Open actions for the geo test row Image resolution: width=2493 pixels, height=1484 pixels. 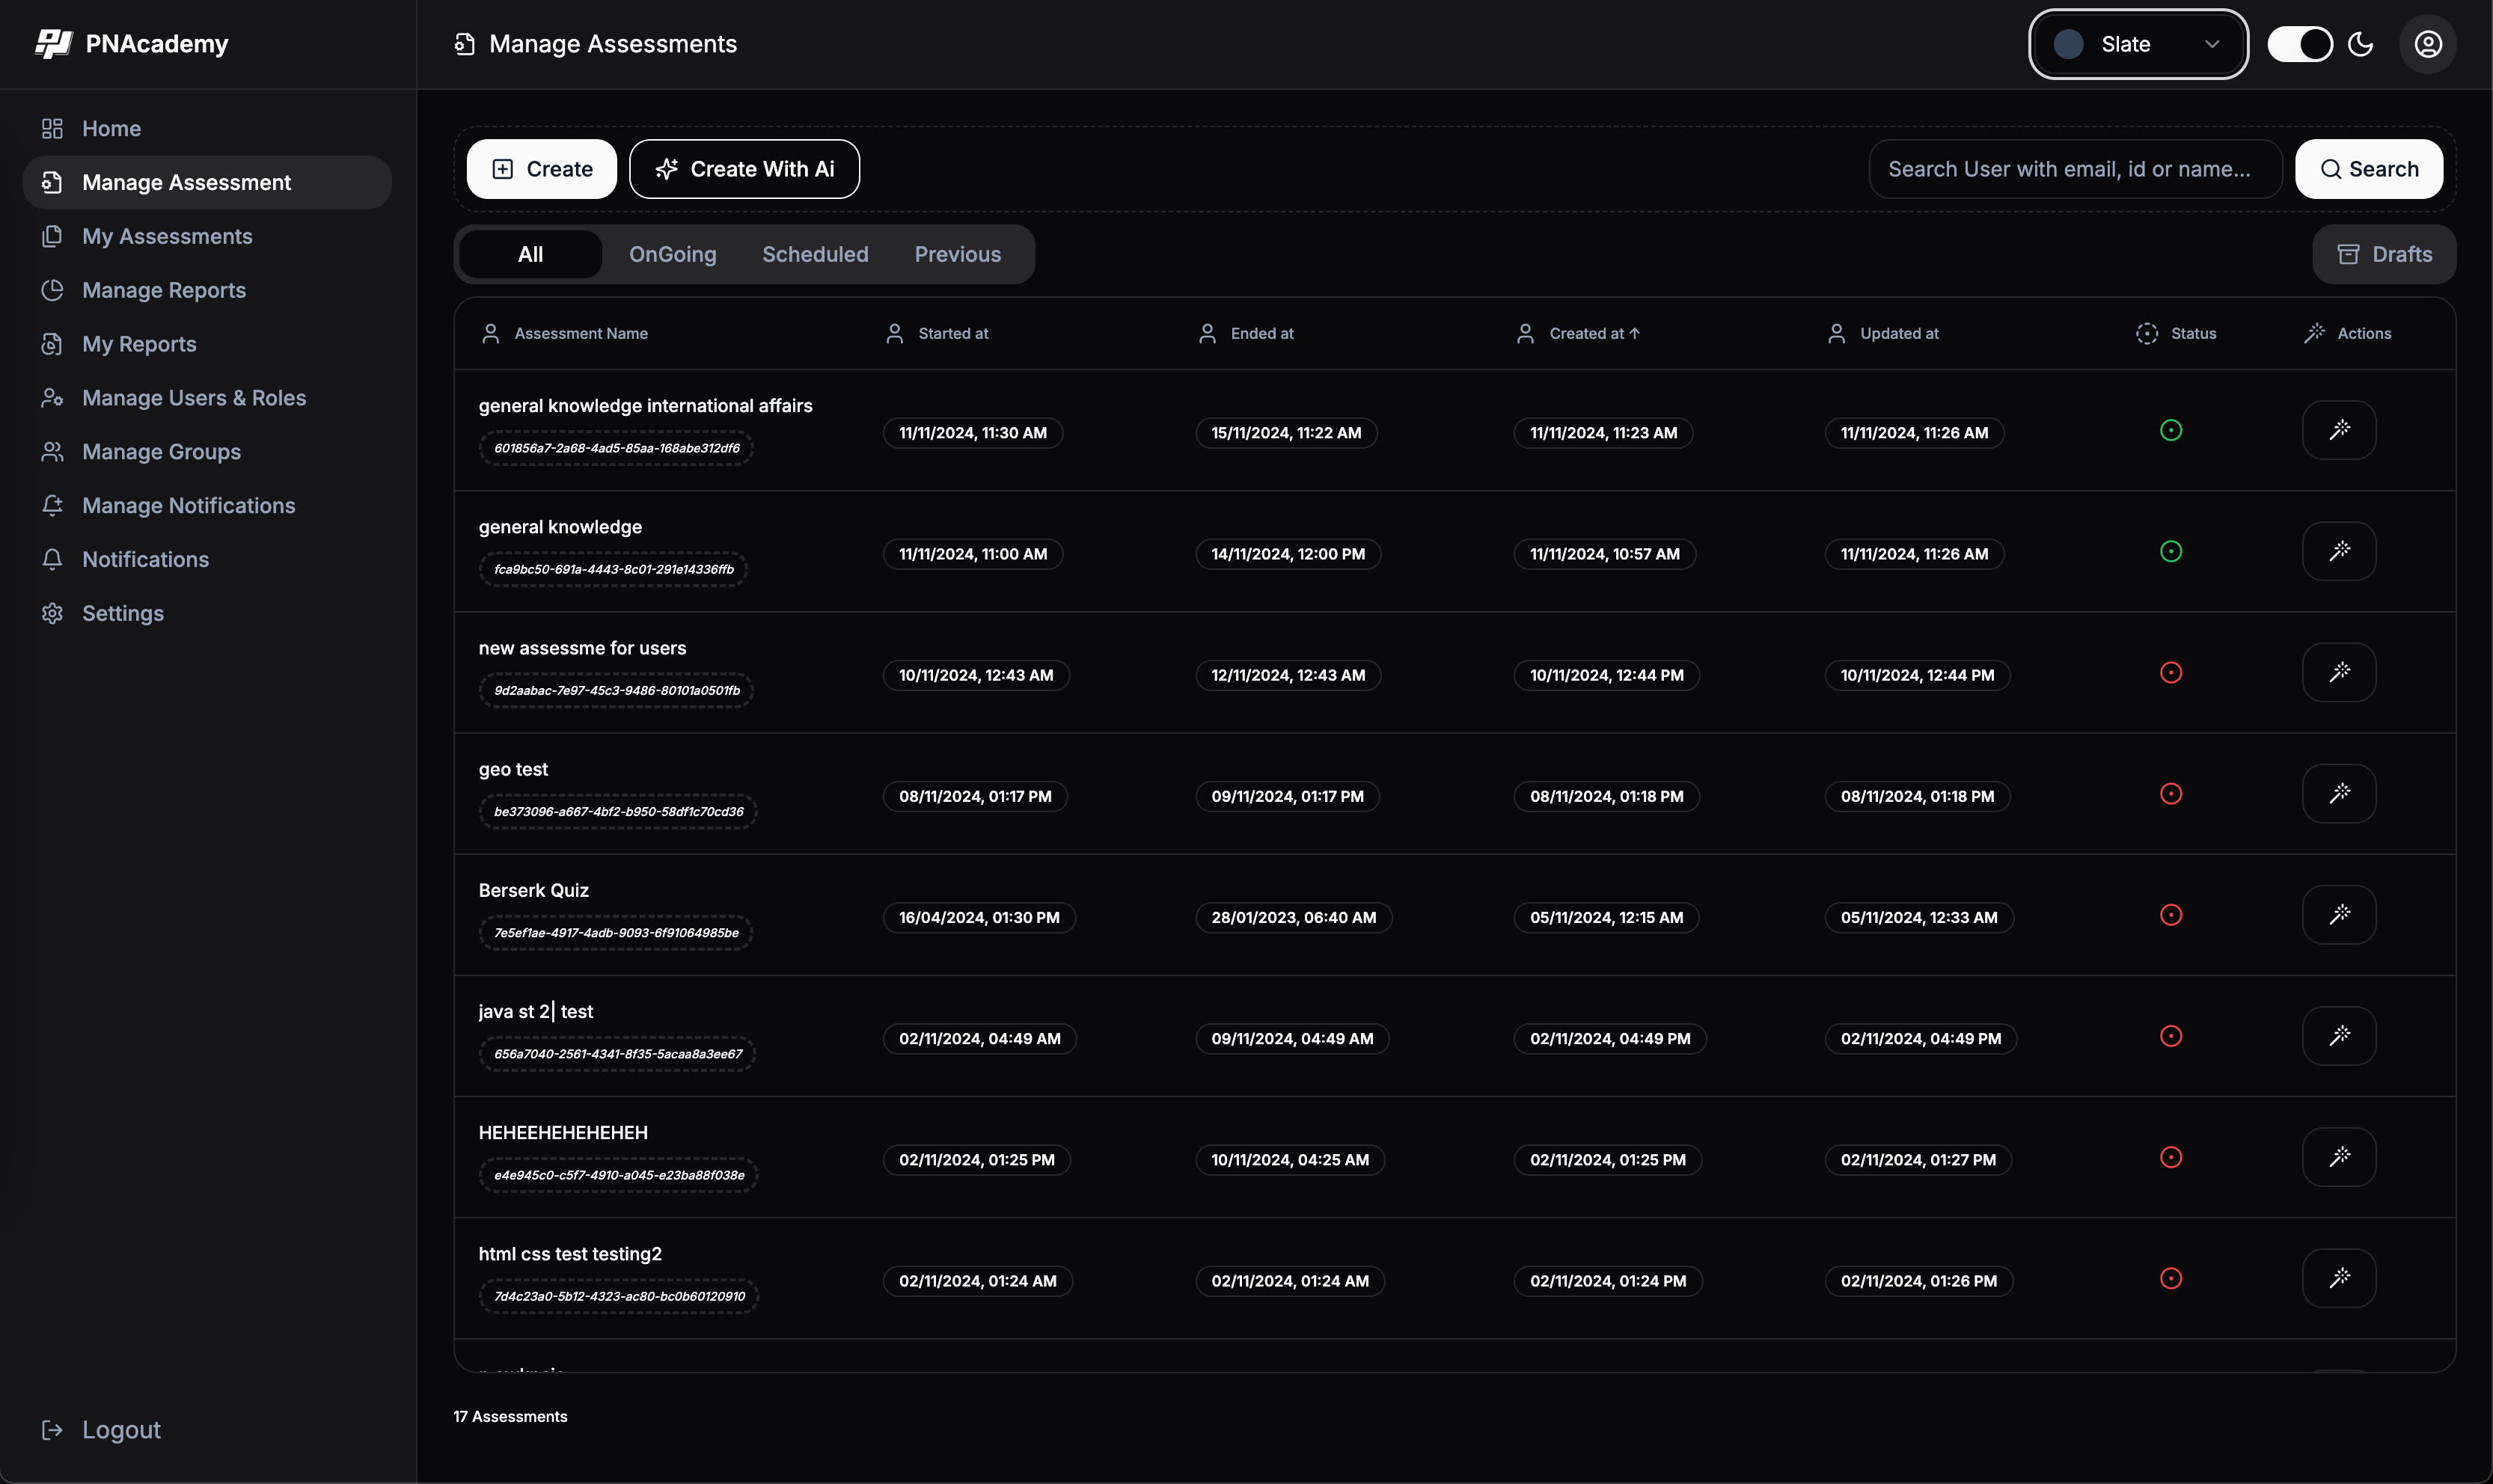2341,792
